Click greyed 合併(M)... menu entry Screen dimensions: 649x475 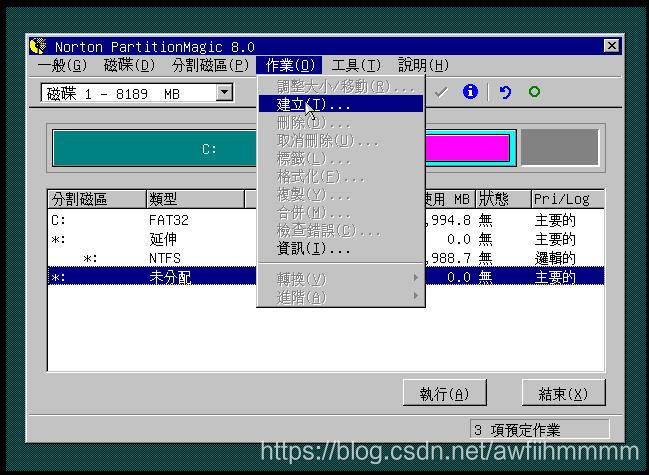coord(341,213)
